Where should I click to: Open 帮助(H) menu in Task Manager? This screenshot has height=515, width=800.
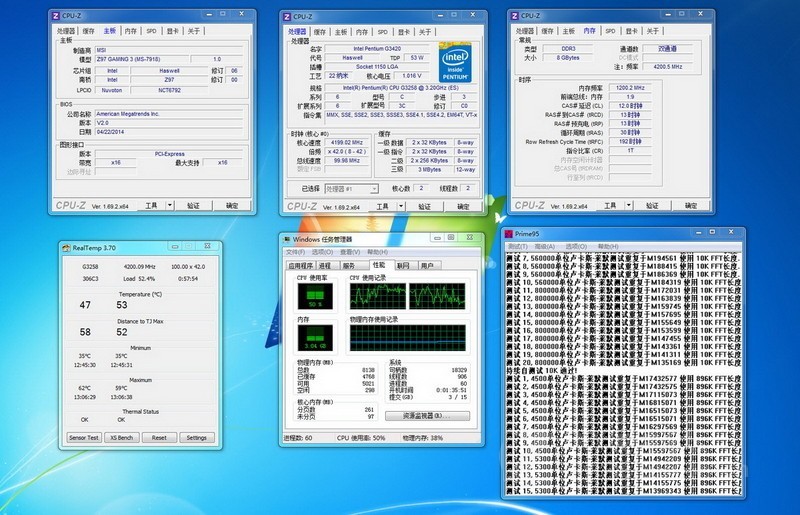(378, 252)
